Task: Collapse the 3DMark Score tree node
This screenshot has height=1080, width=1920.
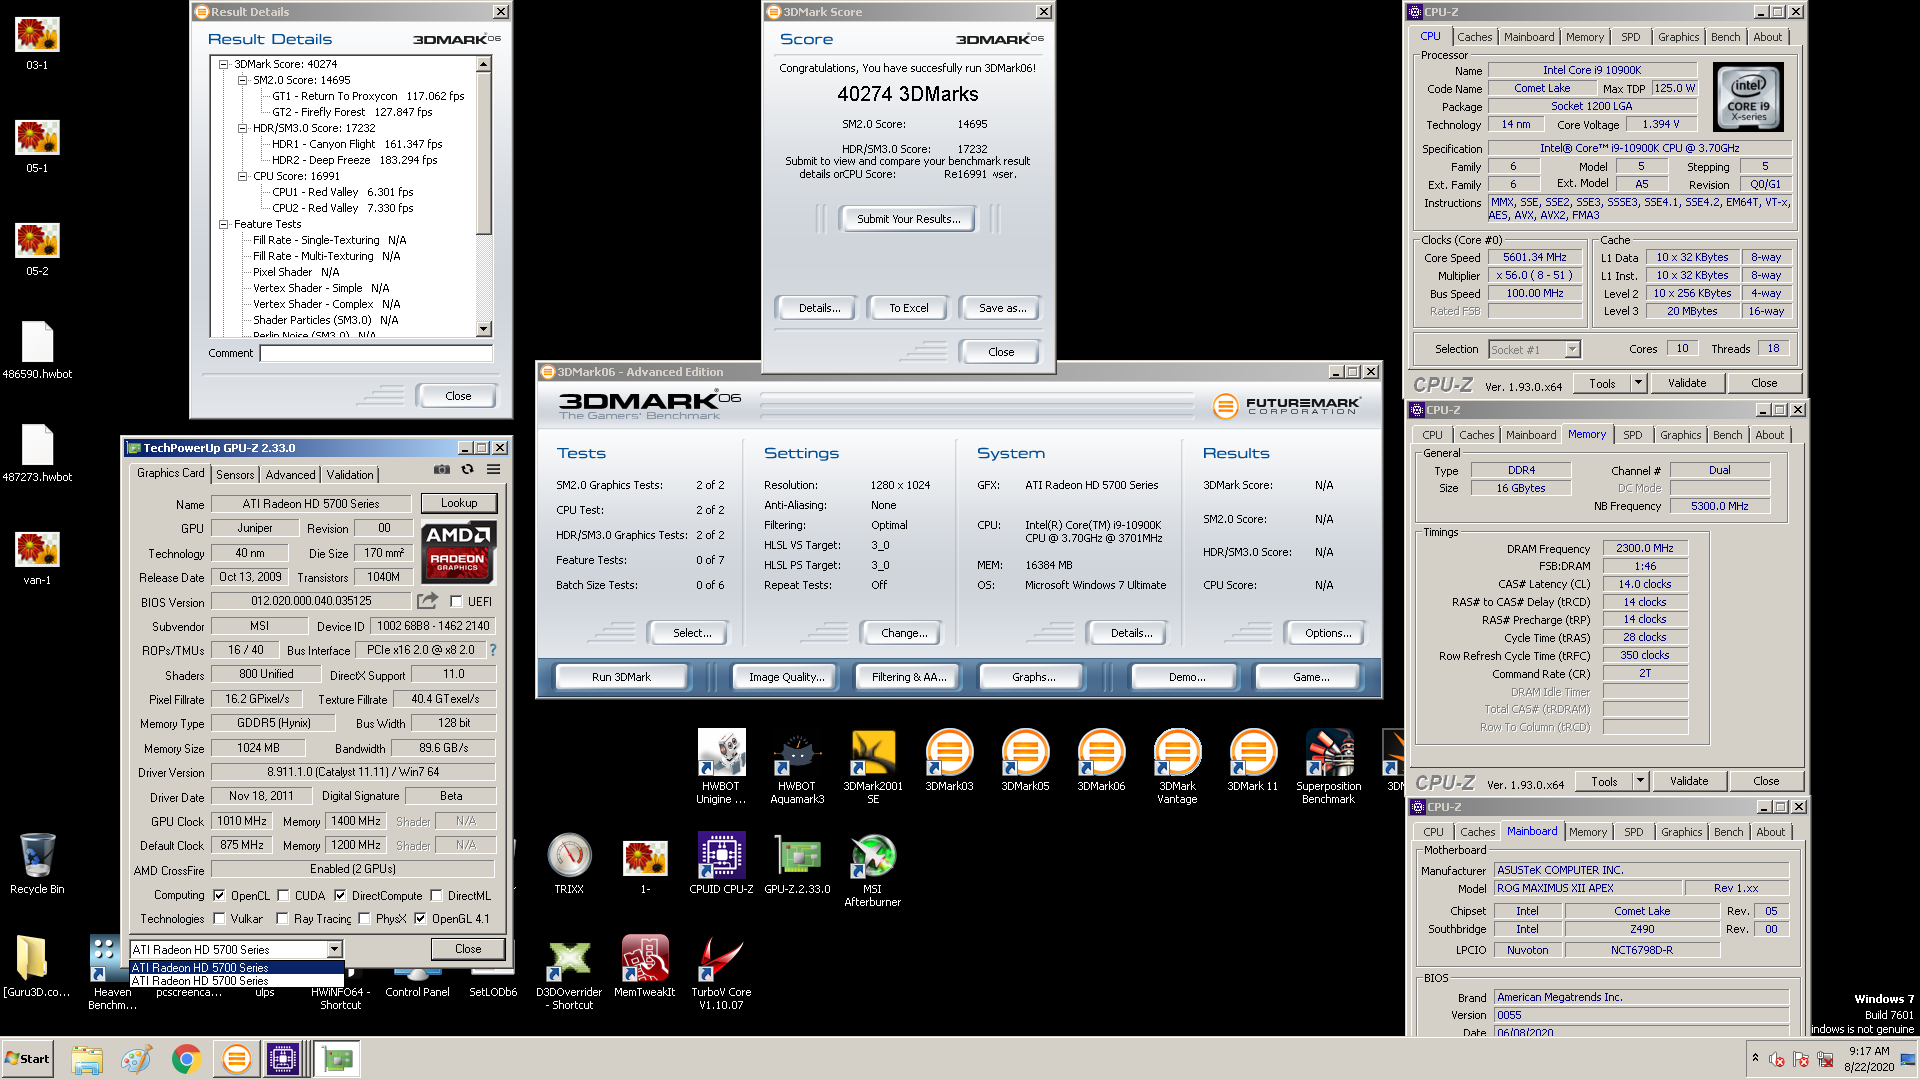Action: [x=224, y=64]
